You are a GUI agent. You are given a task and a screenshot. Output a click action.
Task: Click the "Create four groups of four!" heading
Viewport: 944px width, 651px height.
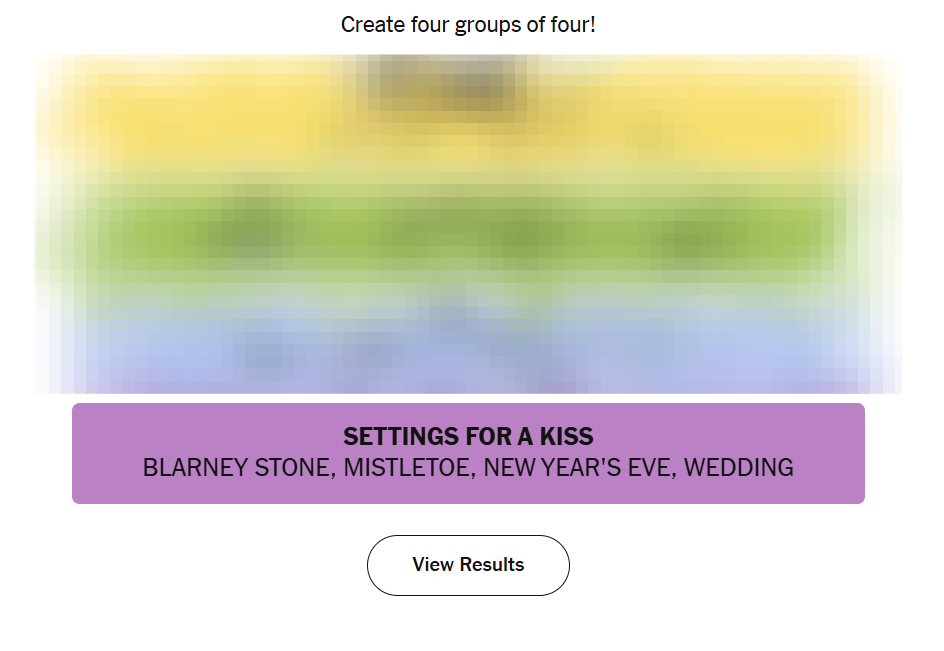click(468, 24)
